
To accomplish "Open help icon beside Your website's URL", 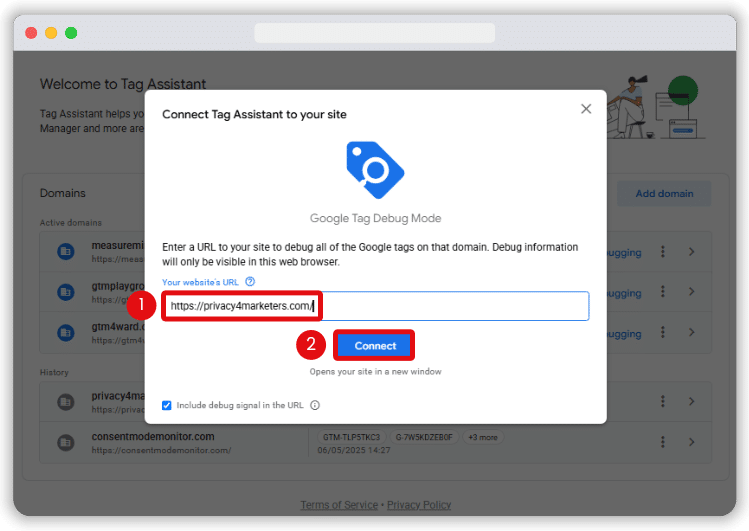I will click(x=250, y=282).
